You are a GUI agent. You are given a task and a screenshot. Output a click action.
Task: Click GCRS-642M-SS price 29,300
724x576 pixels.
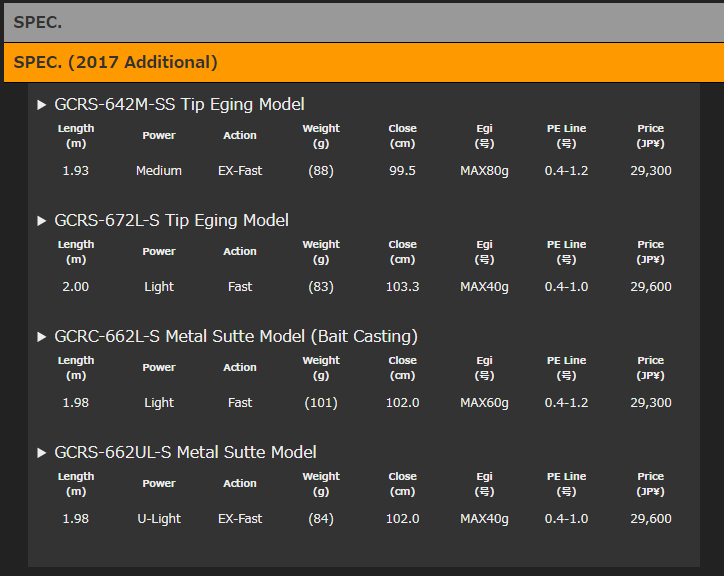tap(651, 171)
